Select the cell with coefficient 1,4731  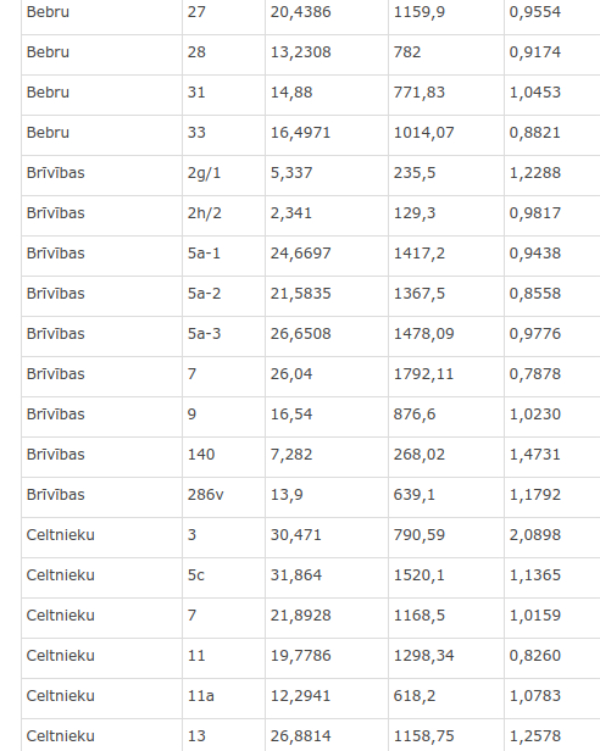click(x=552, y=455)
